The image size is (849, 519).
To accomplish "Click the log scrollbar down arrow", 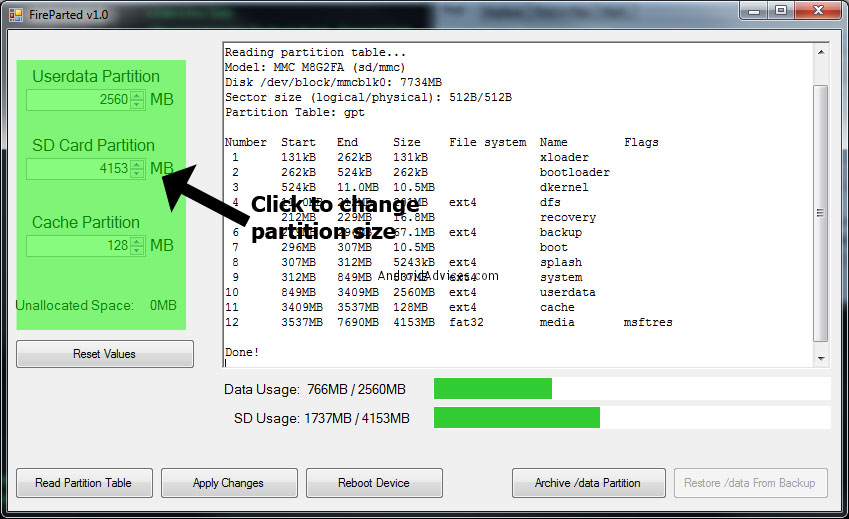I will (x=821, y=358).
